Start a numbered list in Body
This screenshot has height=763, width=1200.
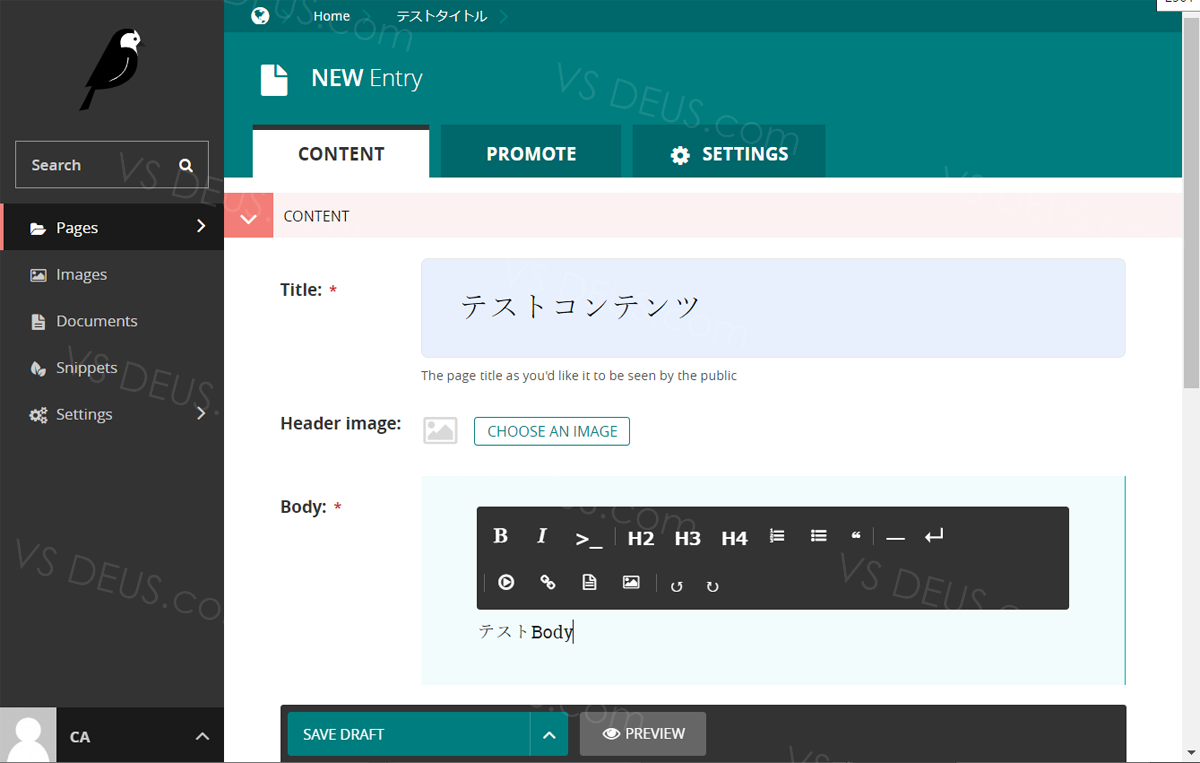777,536
